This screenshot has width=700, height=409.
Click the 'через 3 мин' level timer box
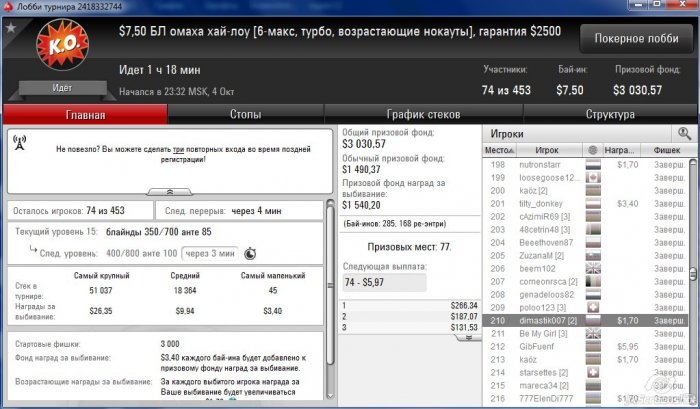coord(210,253)
